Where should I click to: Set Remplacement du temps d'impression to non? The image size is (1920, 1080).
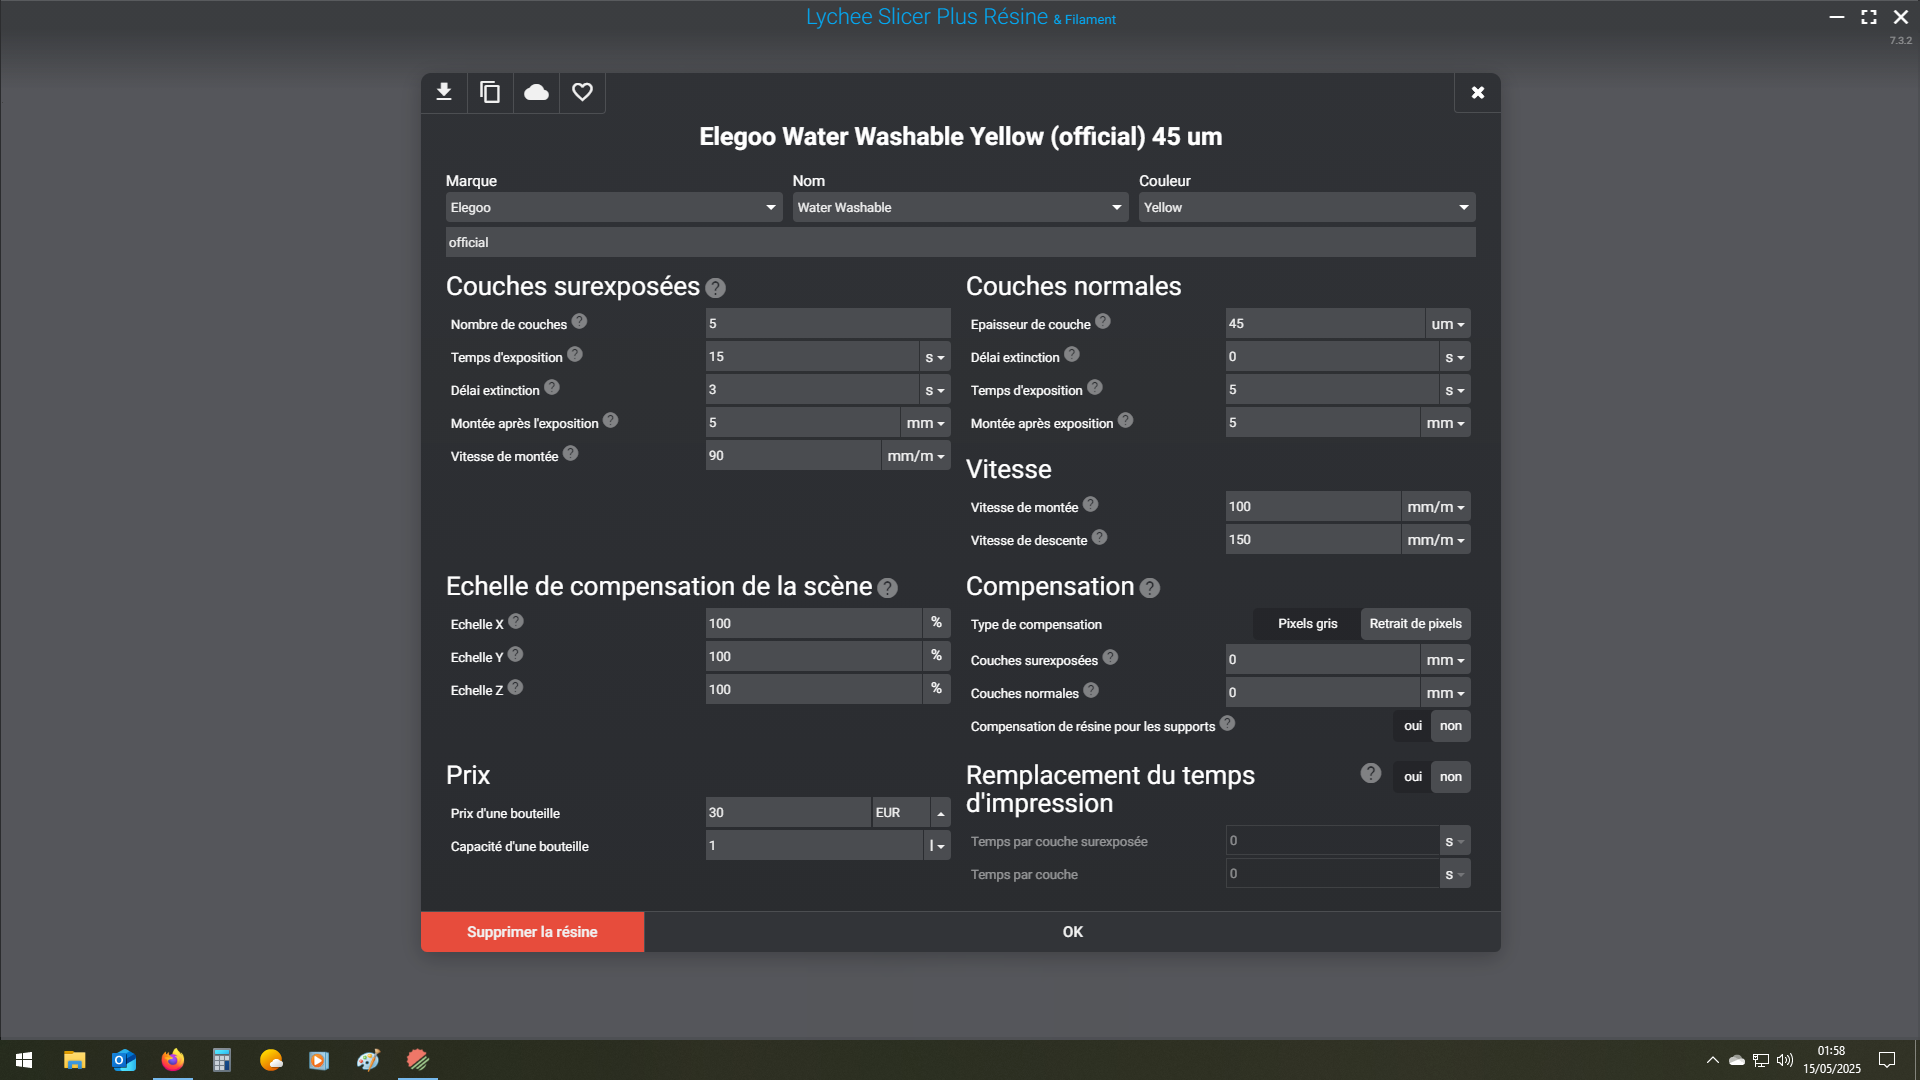[x=1450, y=777]
